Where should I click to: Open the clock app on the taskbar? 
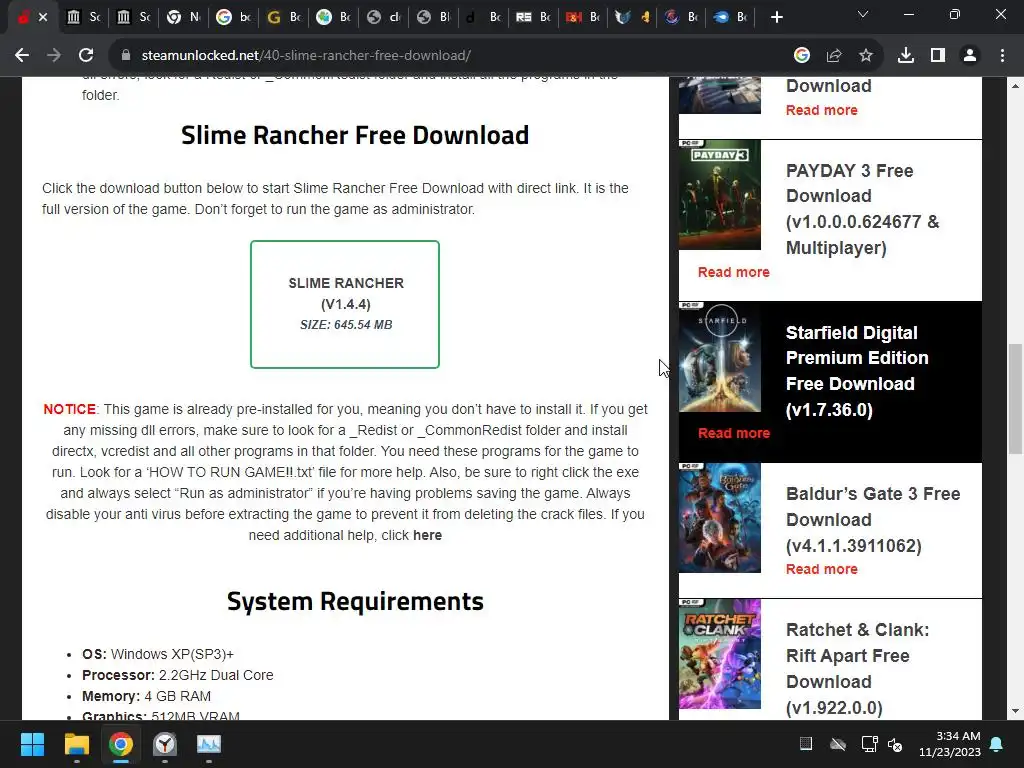click(165, 744)
